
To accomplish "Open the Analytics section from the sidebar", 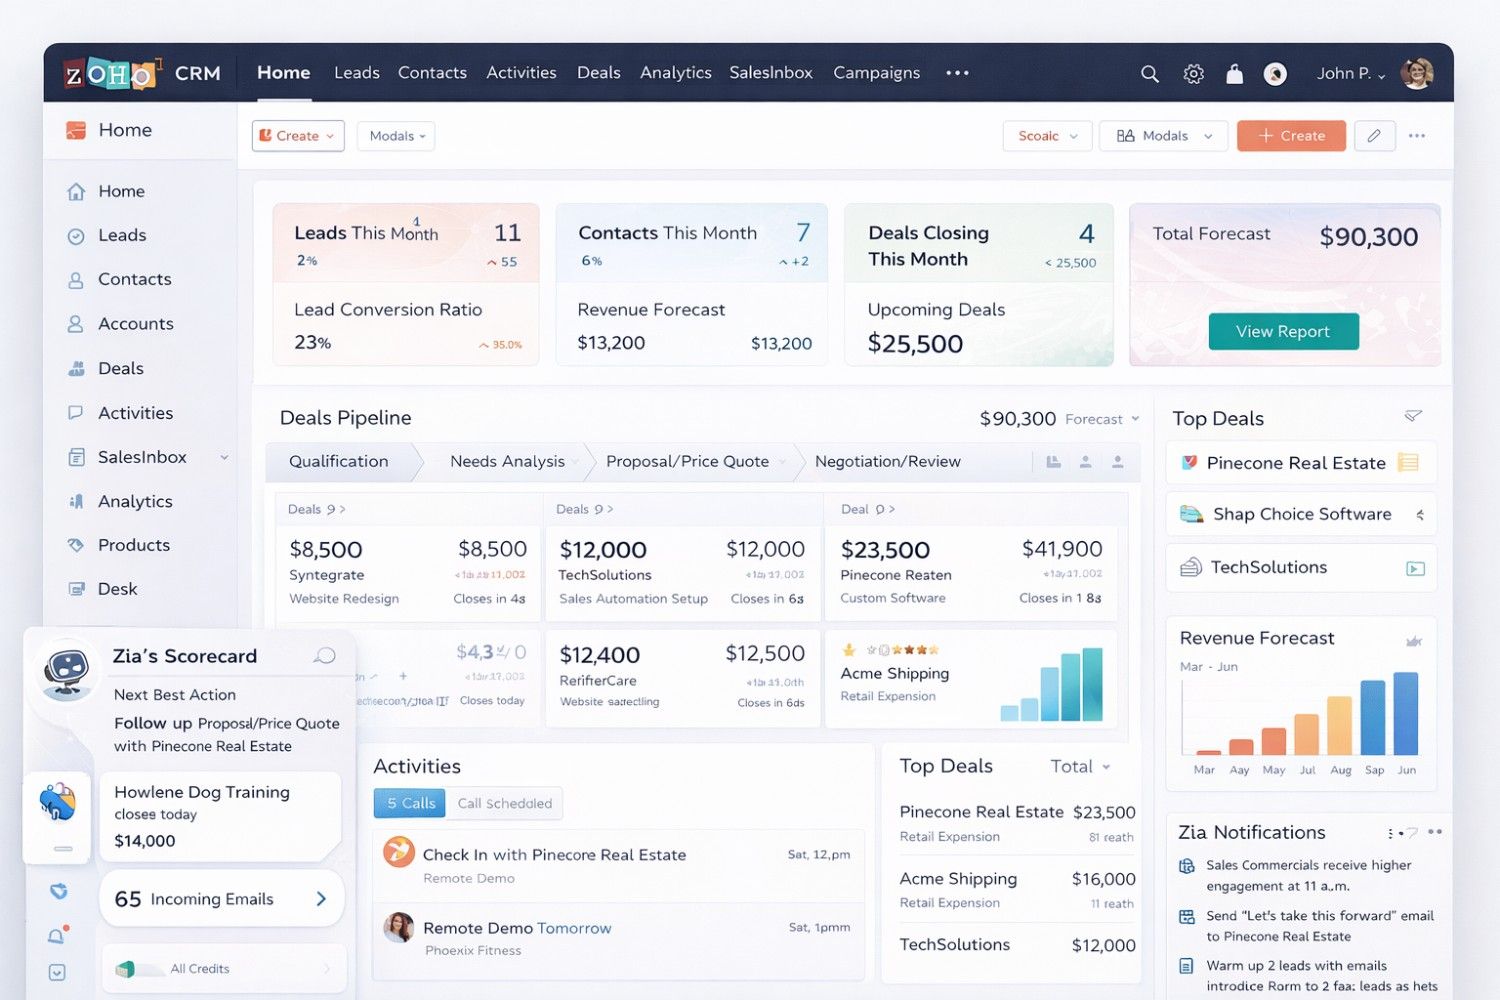I will coord(134,501).
